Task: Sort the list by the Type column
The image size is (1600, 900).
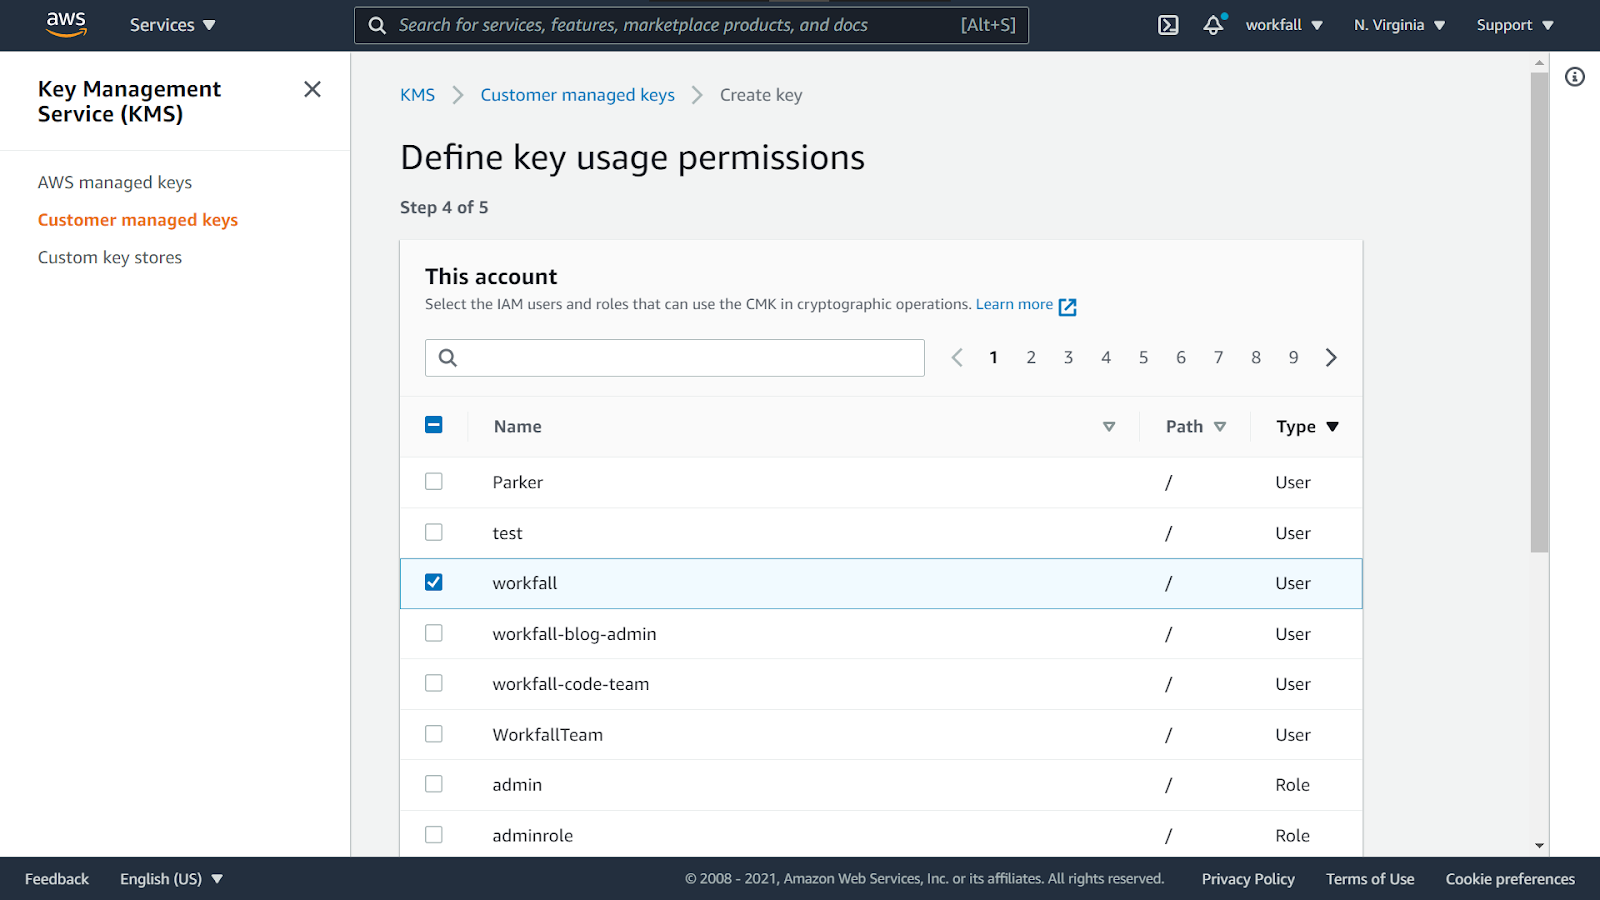Action: [1332, 427]
